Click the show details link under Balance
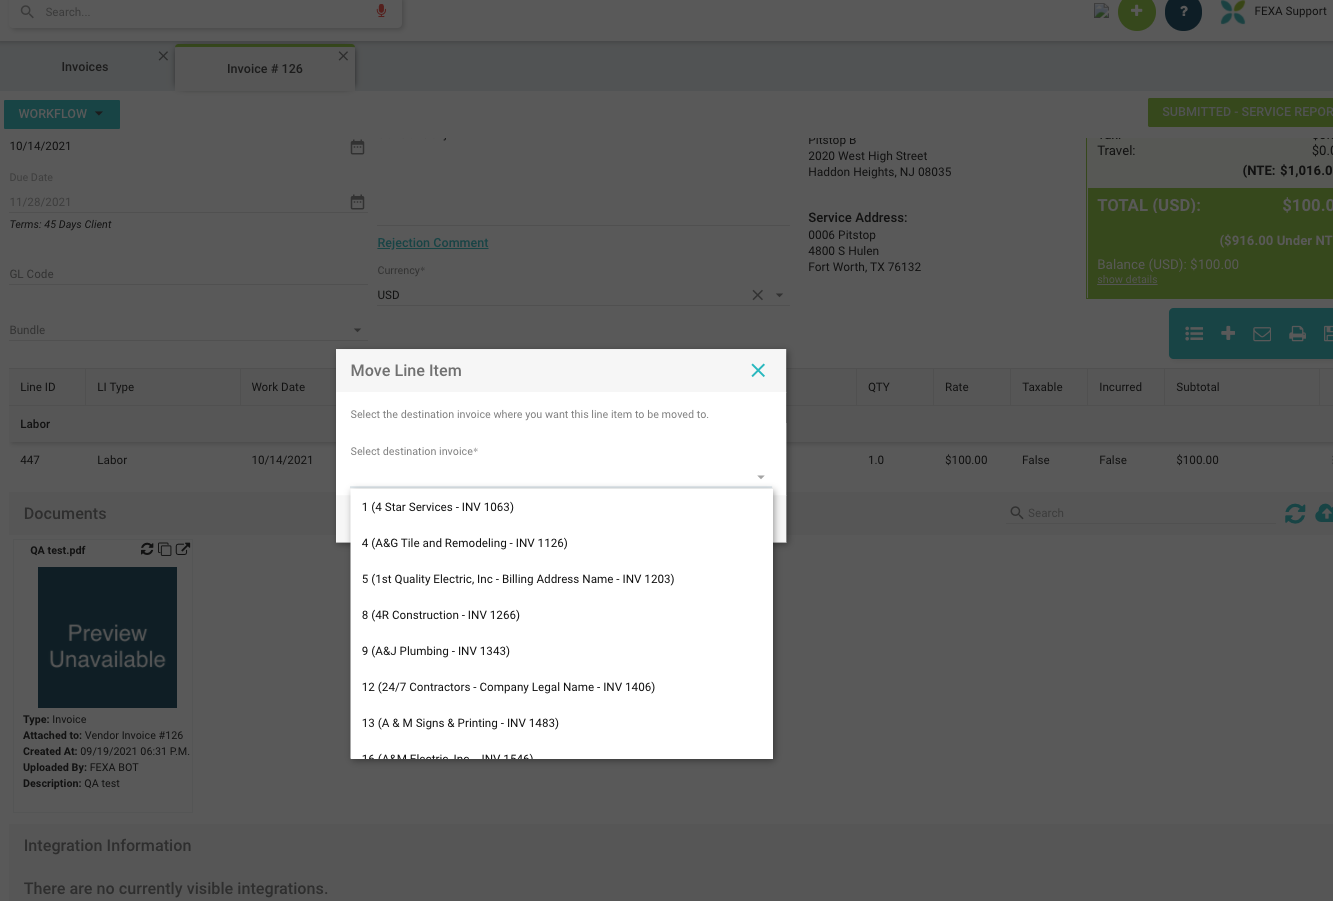 tap(1127, 280)
